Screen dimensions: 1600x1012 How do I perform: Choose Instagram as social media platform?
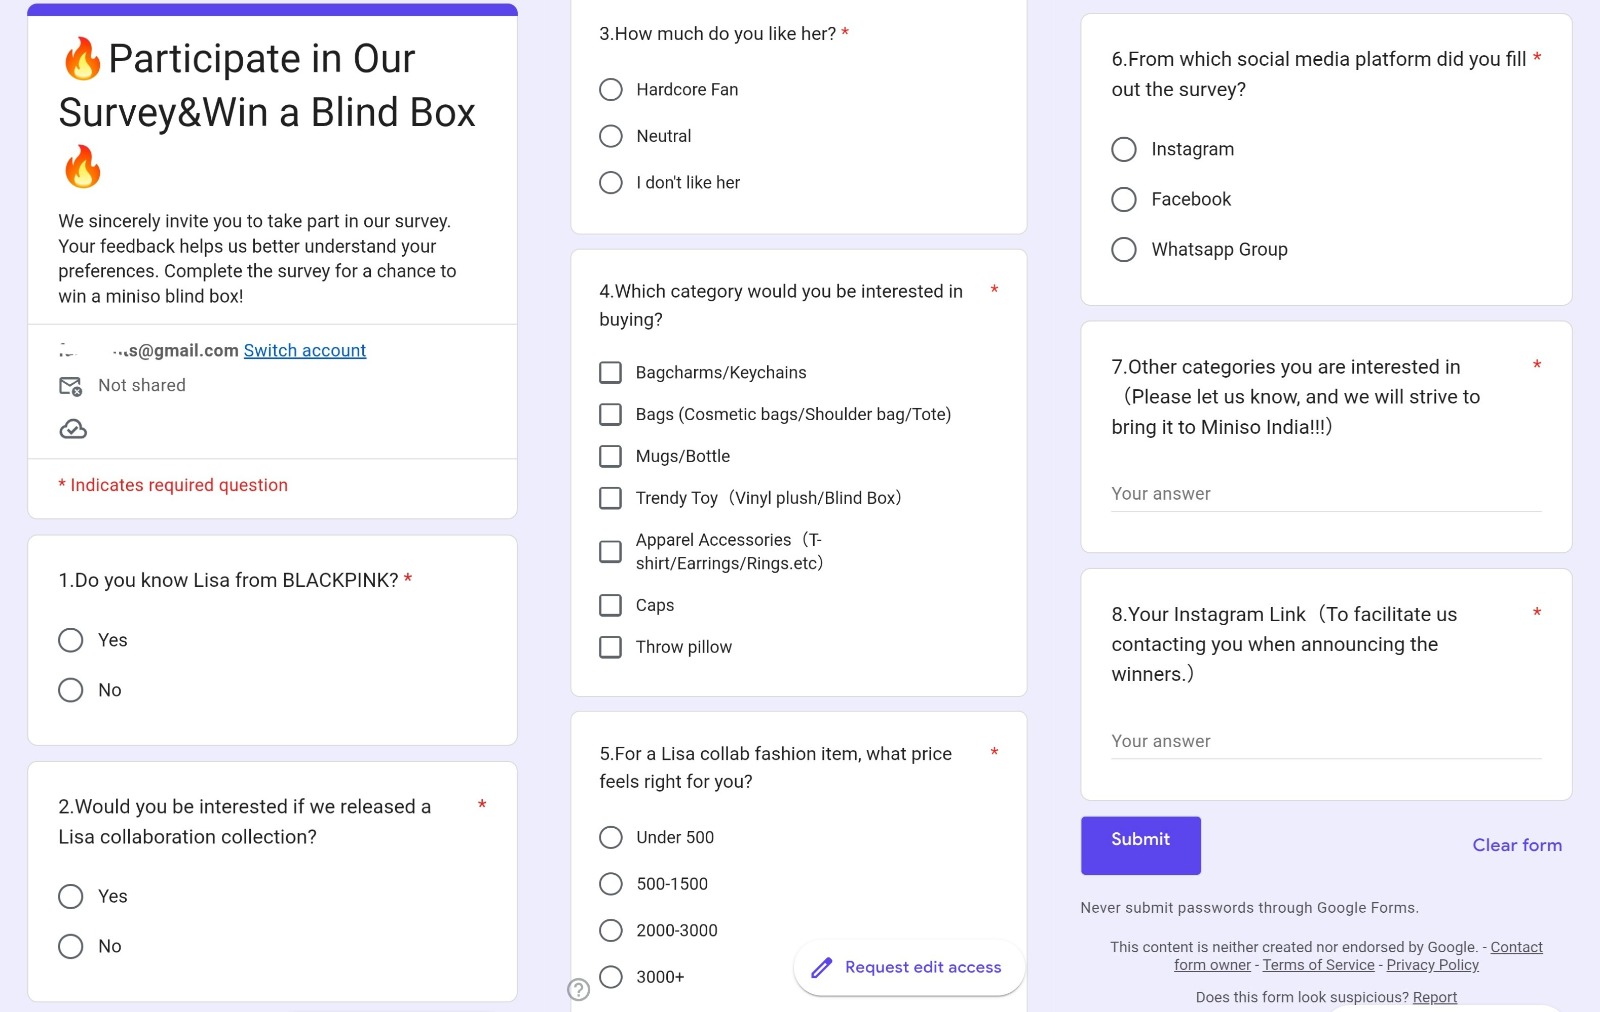click(x=1124, y=149)
